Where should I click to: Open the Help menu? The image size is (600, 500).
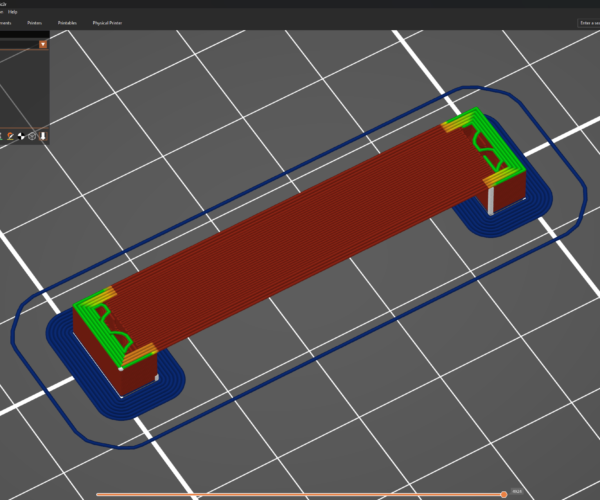(12, 12)
